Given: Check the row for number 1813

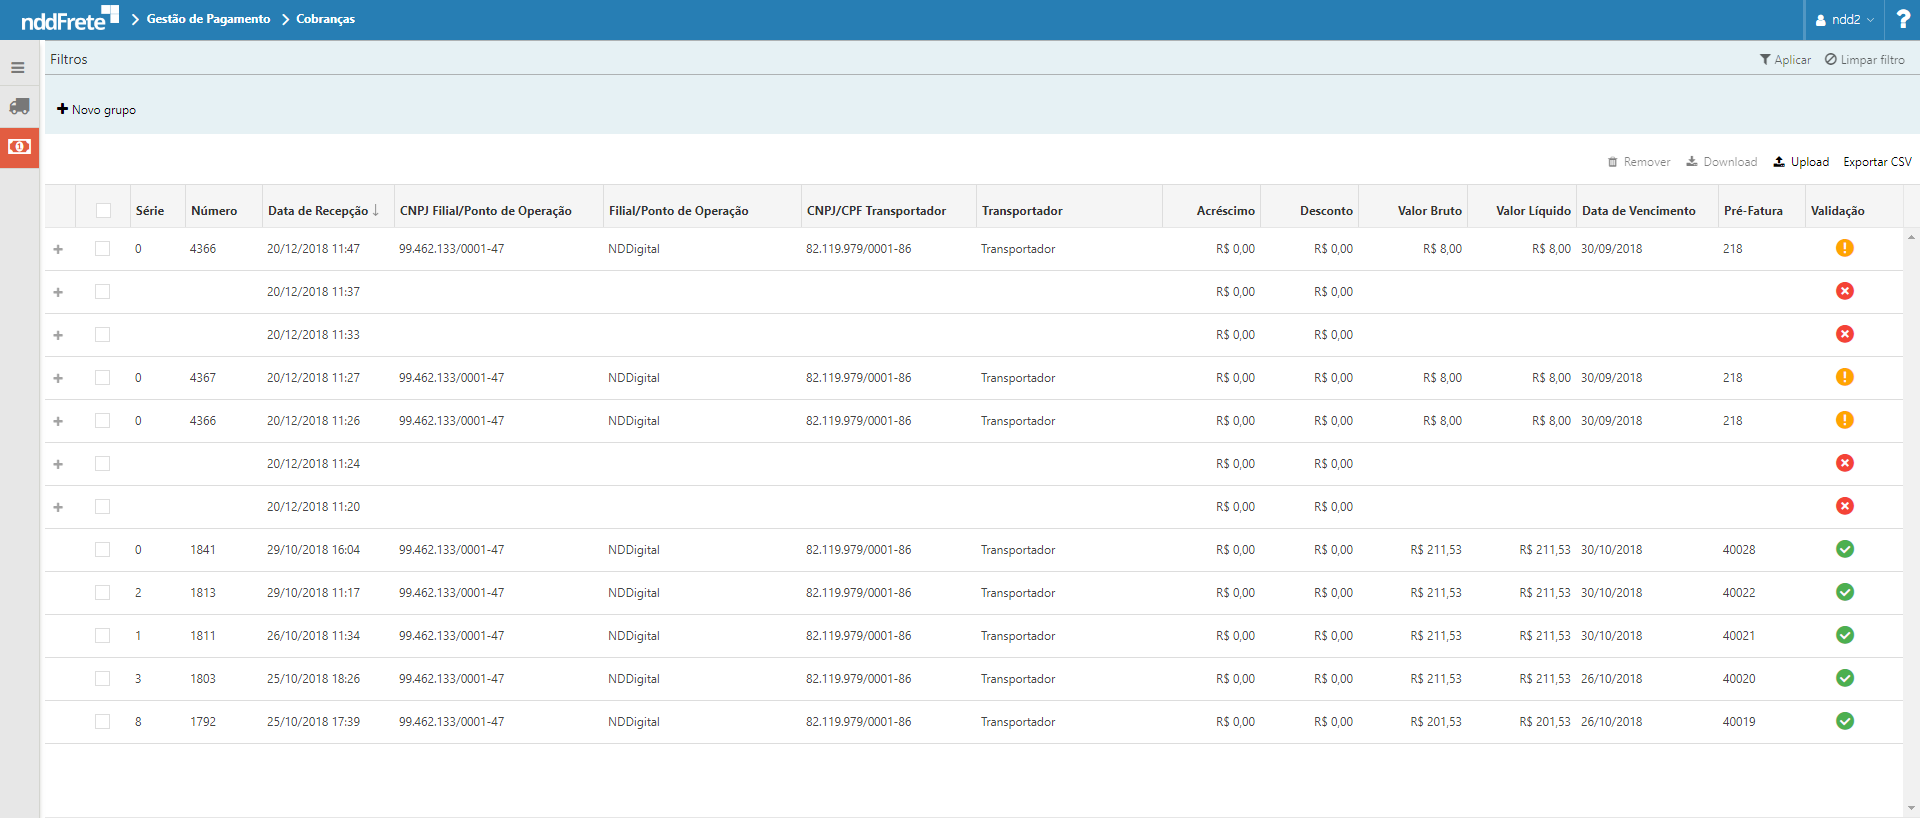Looking at the screenshot, I should (x=103, y=592).
